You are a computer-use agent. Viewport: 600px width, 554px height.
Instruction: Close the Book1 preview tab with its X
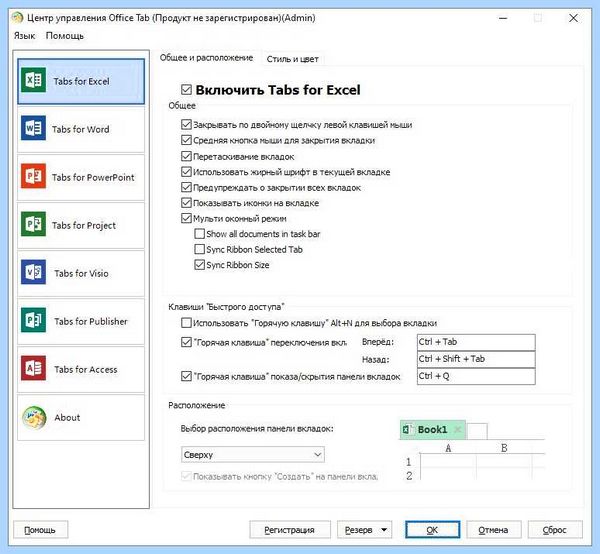tap(458, 429)
